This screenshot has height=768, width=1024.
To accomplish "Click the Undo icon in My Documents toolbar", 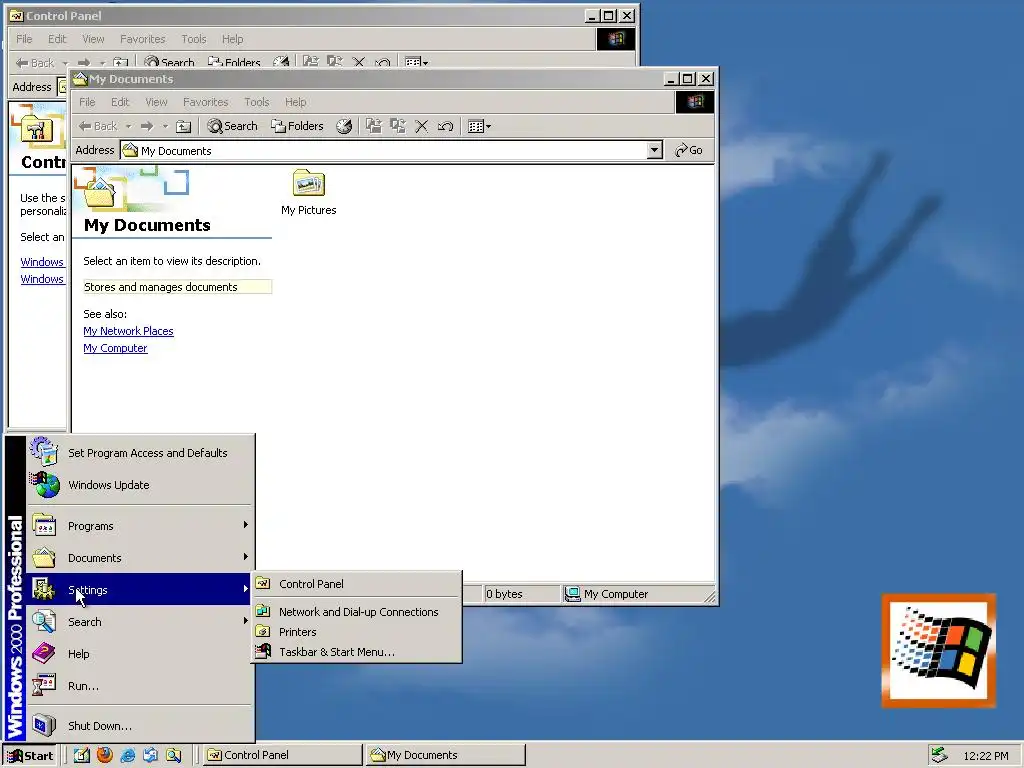I will pyautogui.click(x=445, y=126).
